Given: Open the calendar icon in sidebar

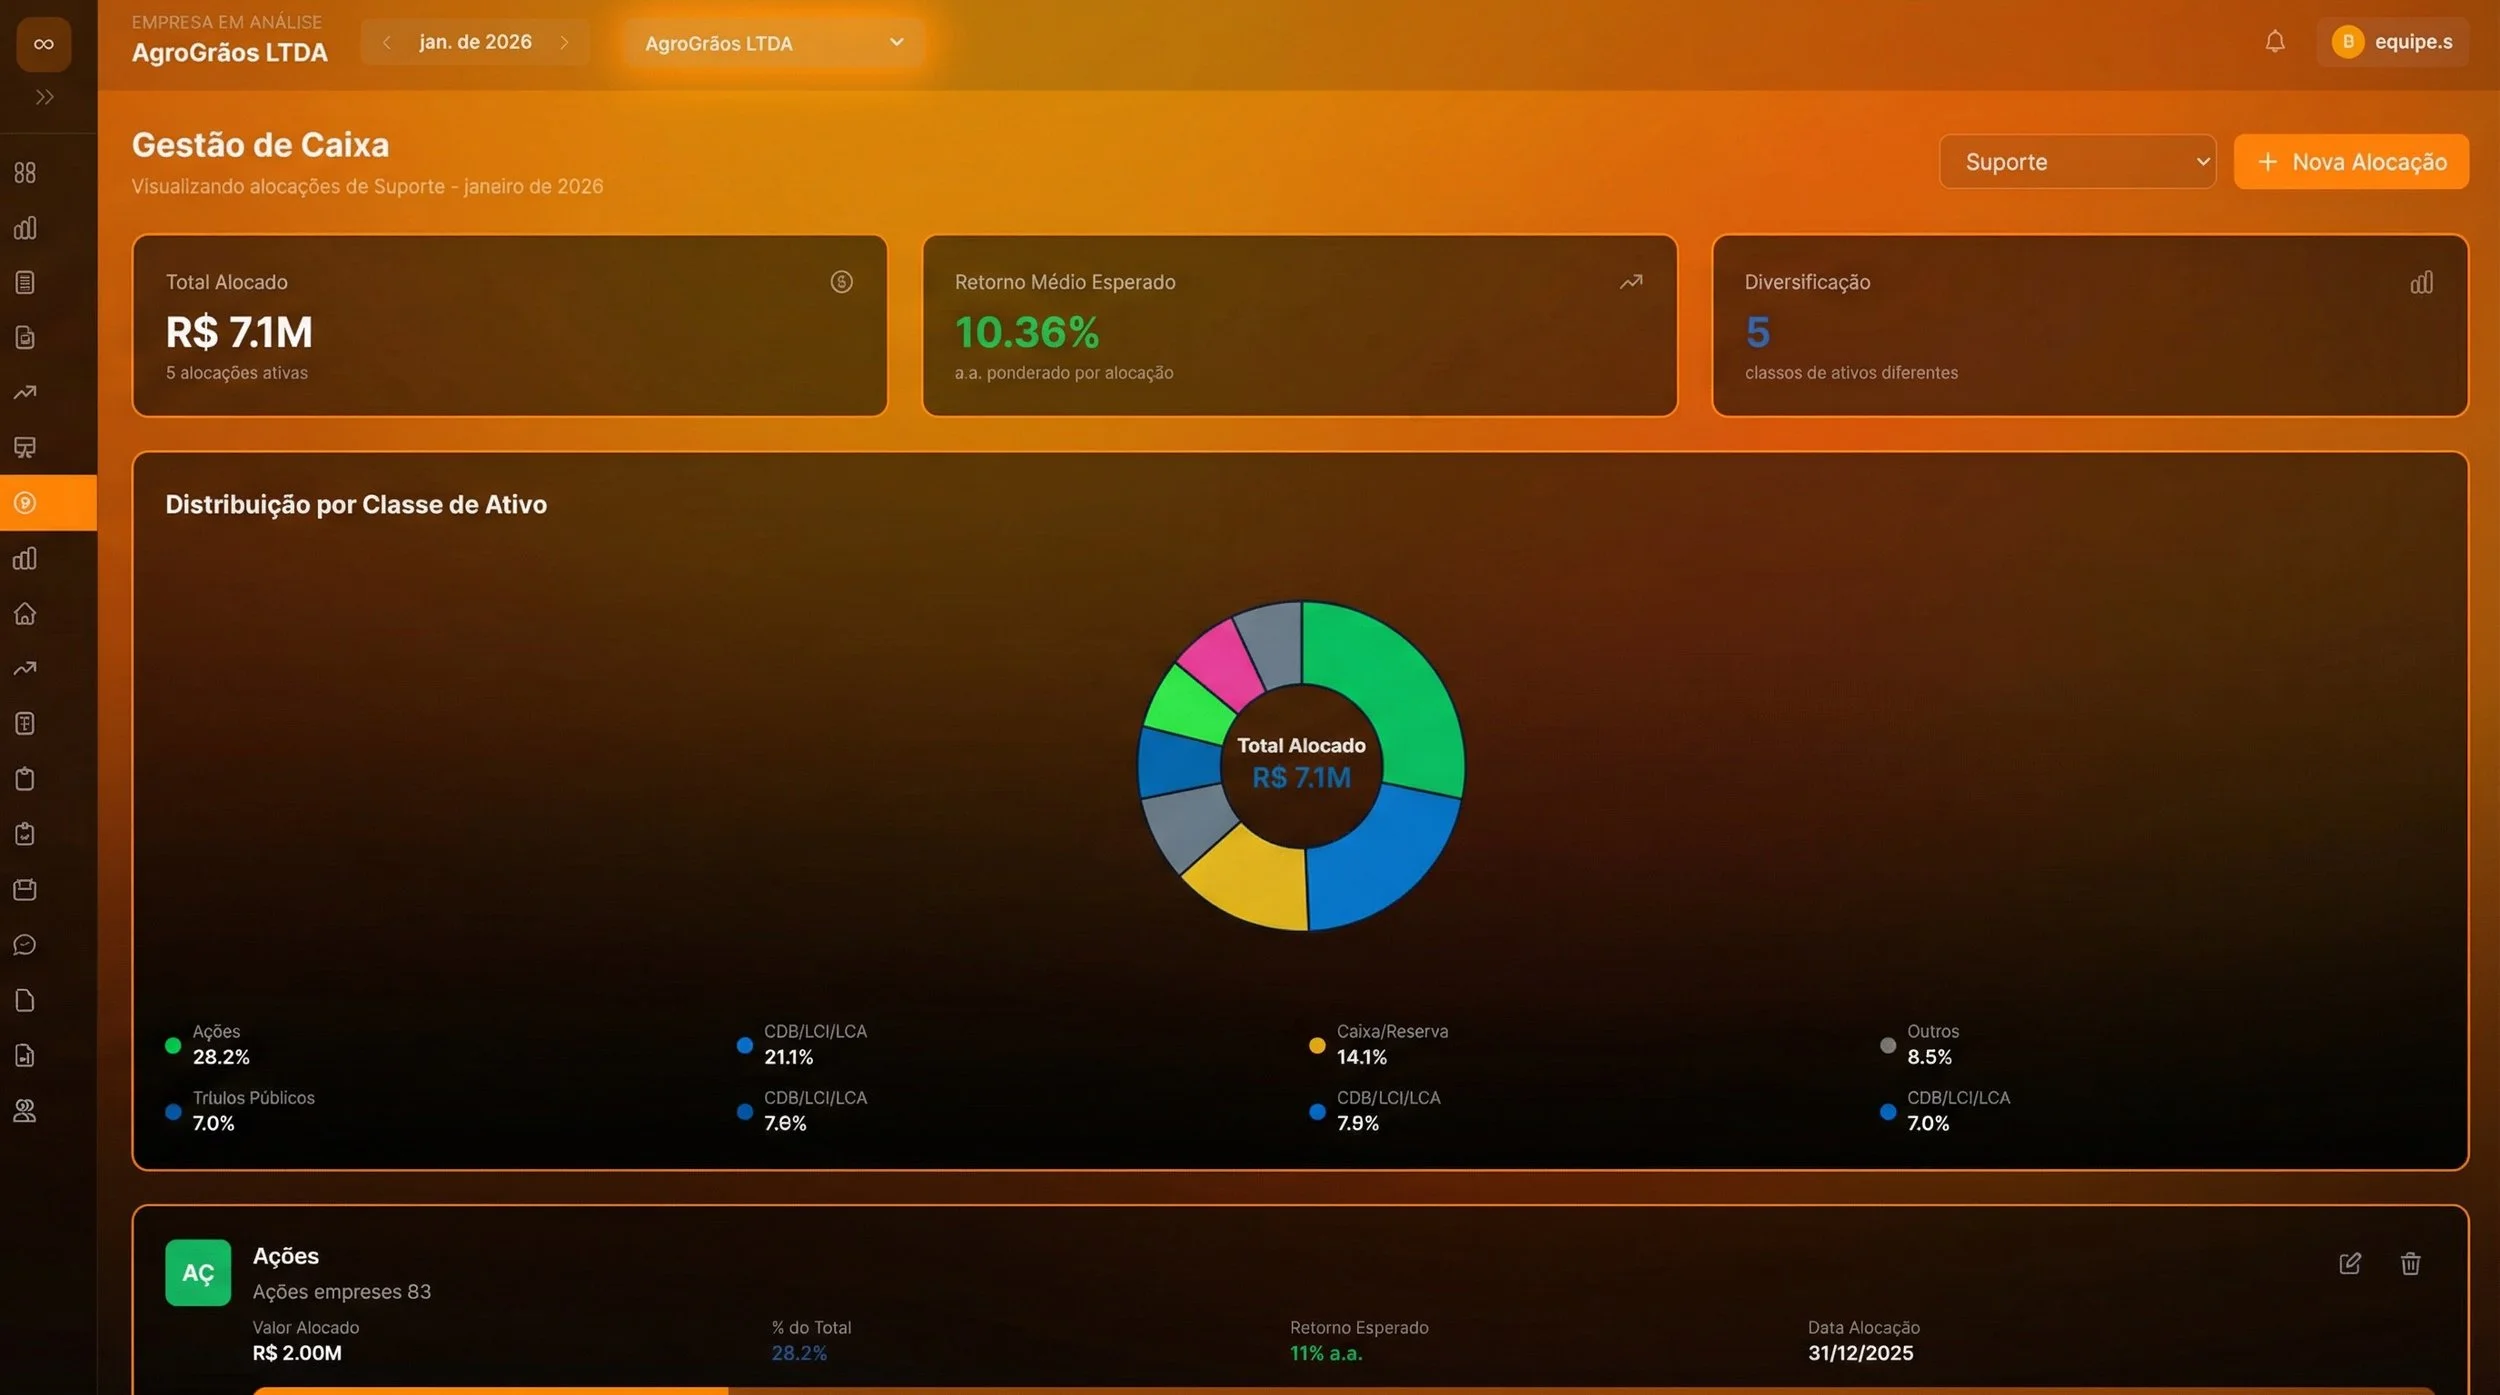Looking at the screenshot, I should point(25,890).
